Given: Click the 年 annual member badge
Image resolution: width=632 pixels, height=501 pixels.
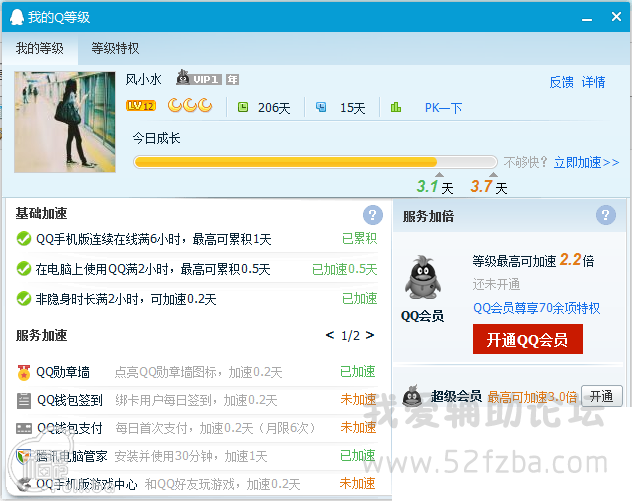Looking at the screenshot, I should click(232, 79).
